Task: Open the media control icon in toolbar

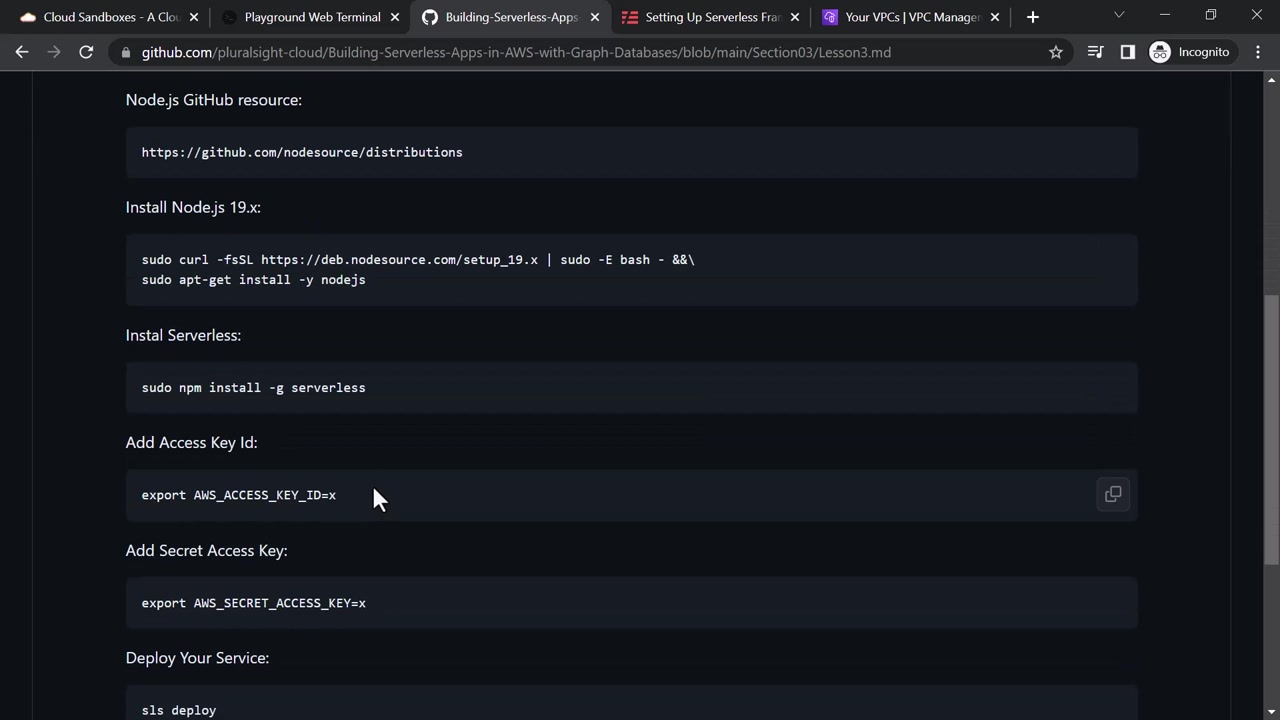Action: point(1095,52)
